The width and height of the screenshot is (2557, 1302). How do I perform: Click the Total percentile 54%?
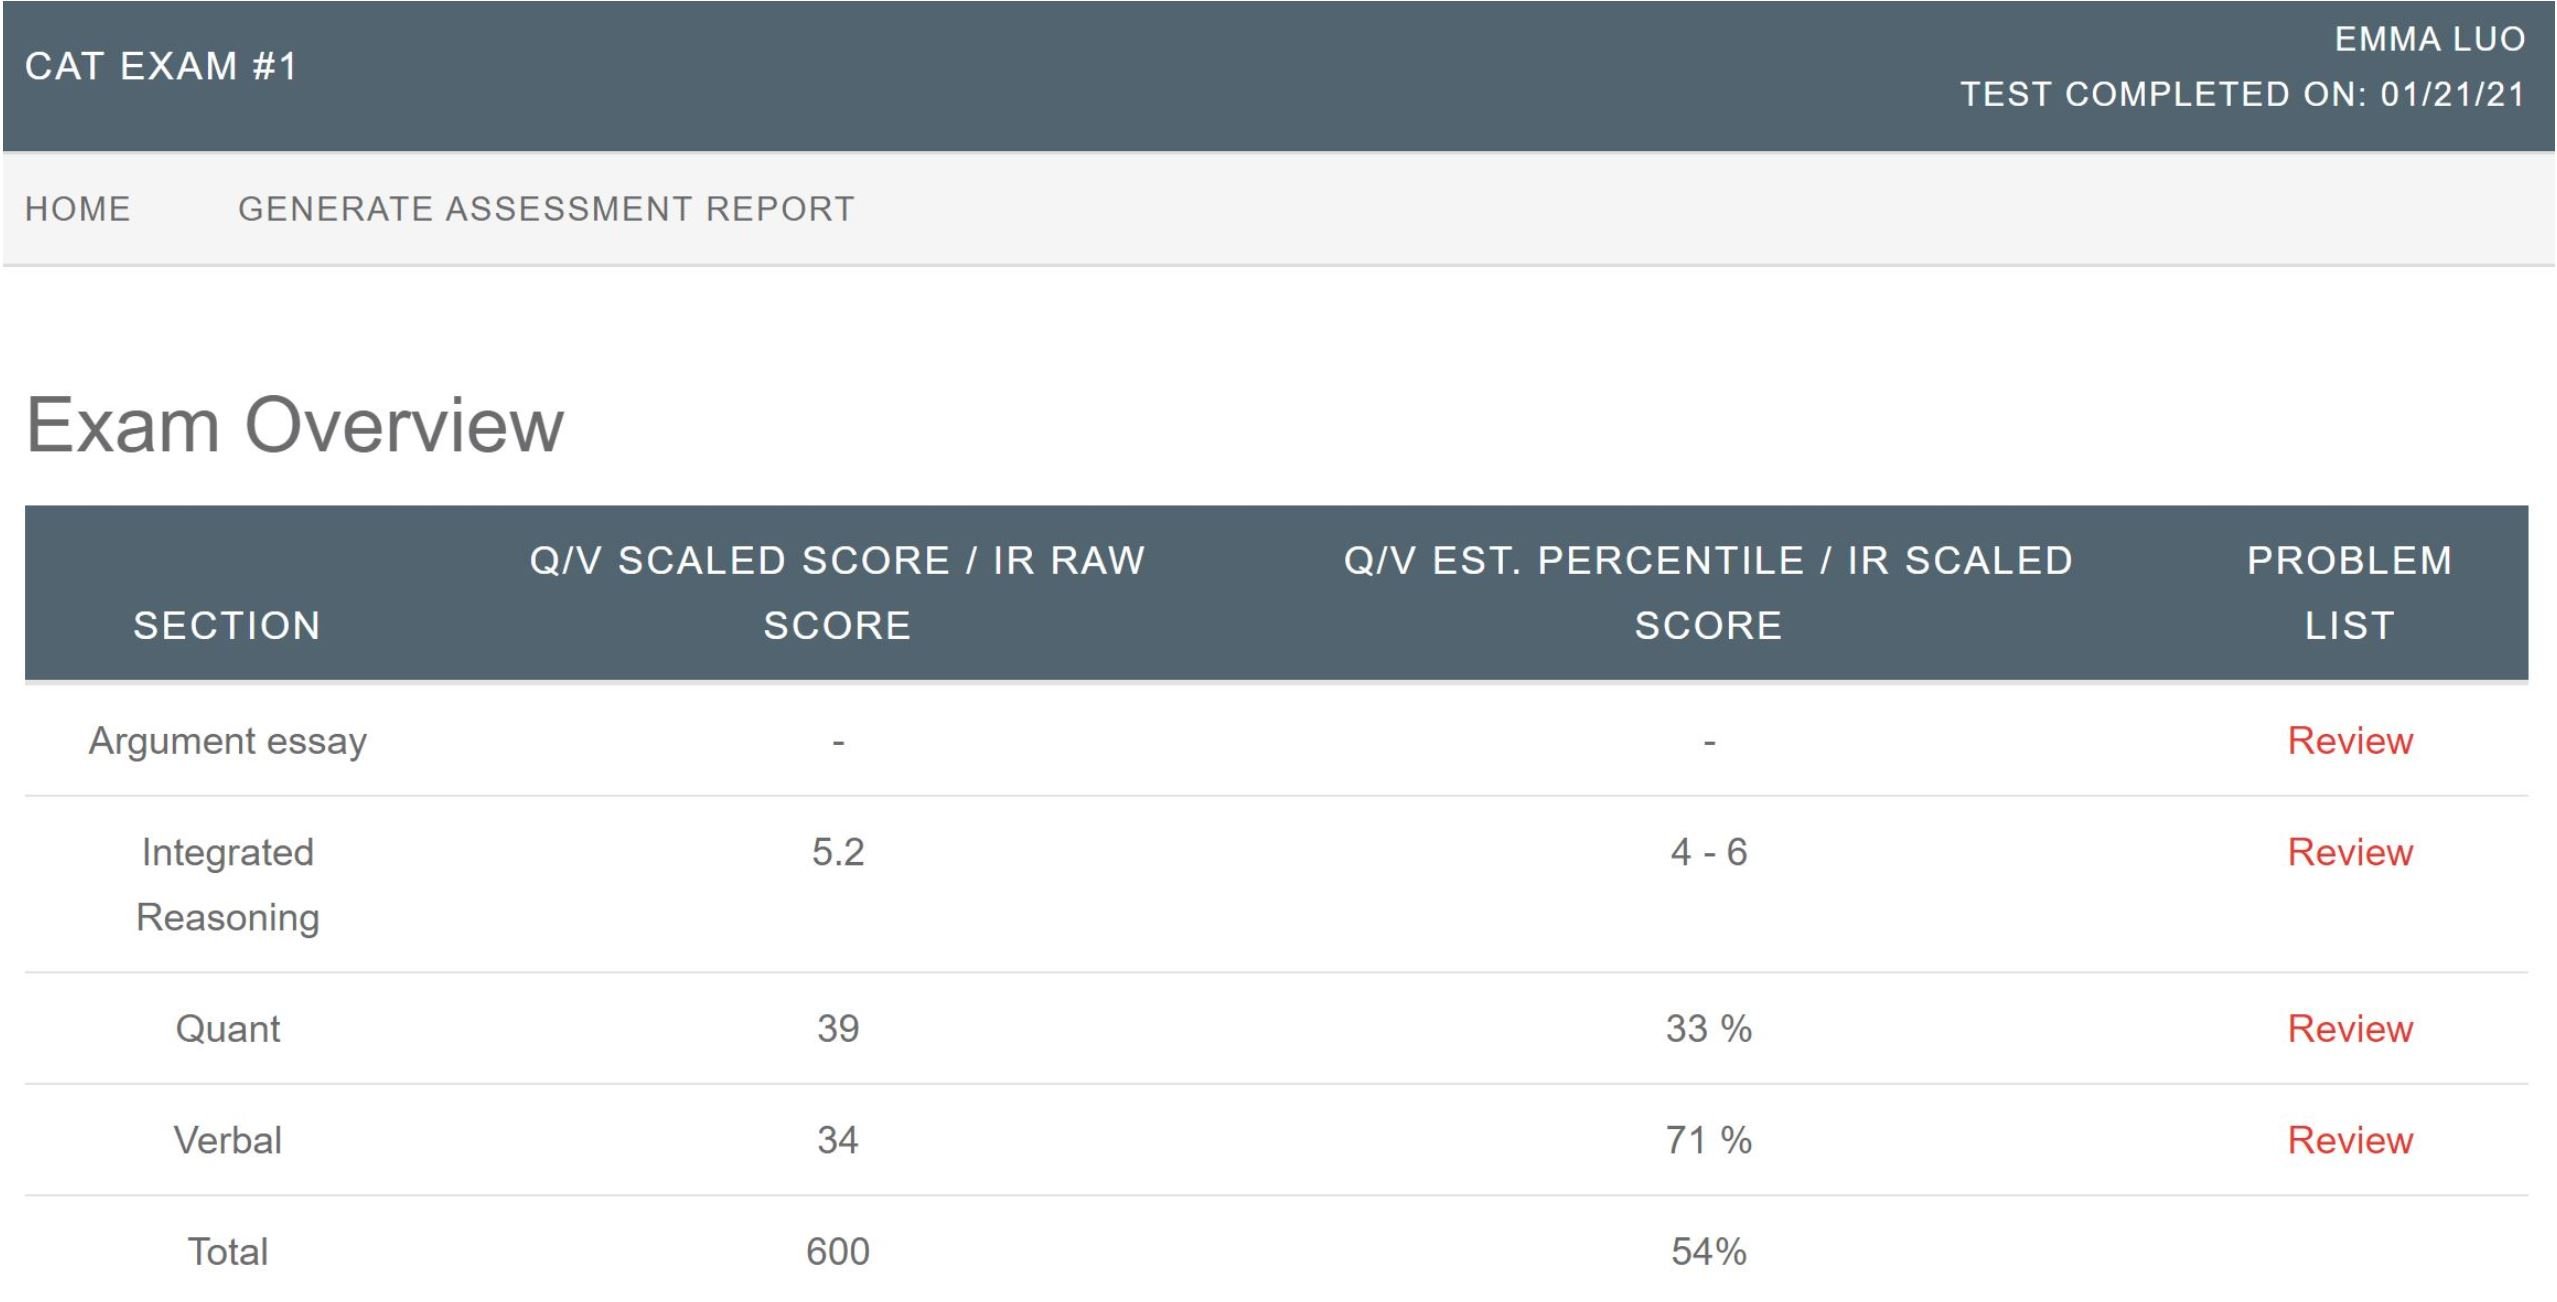point(1708,1252)
